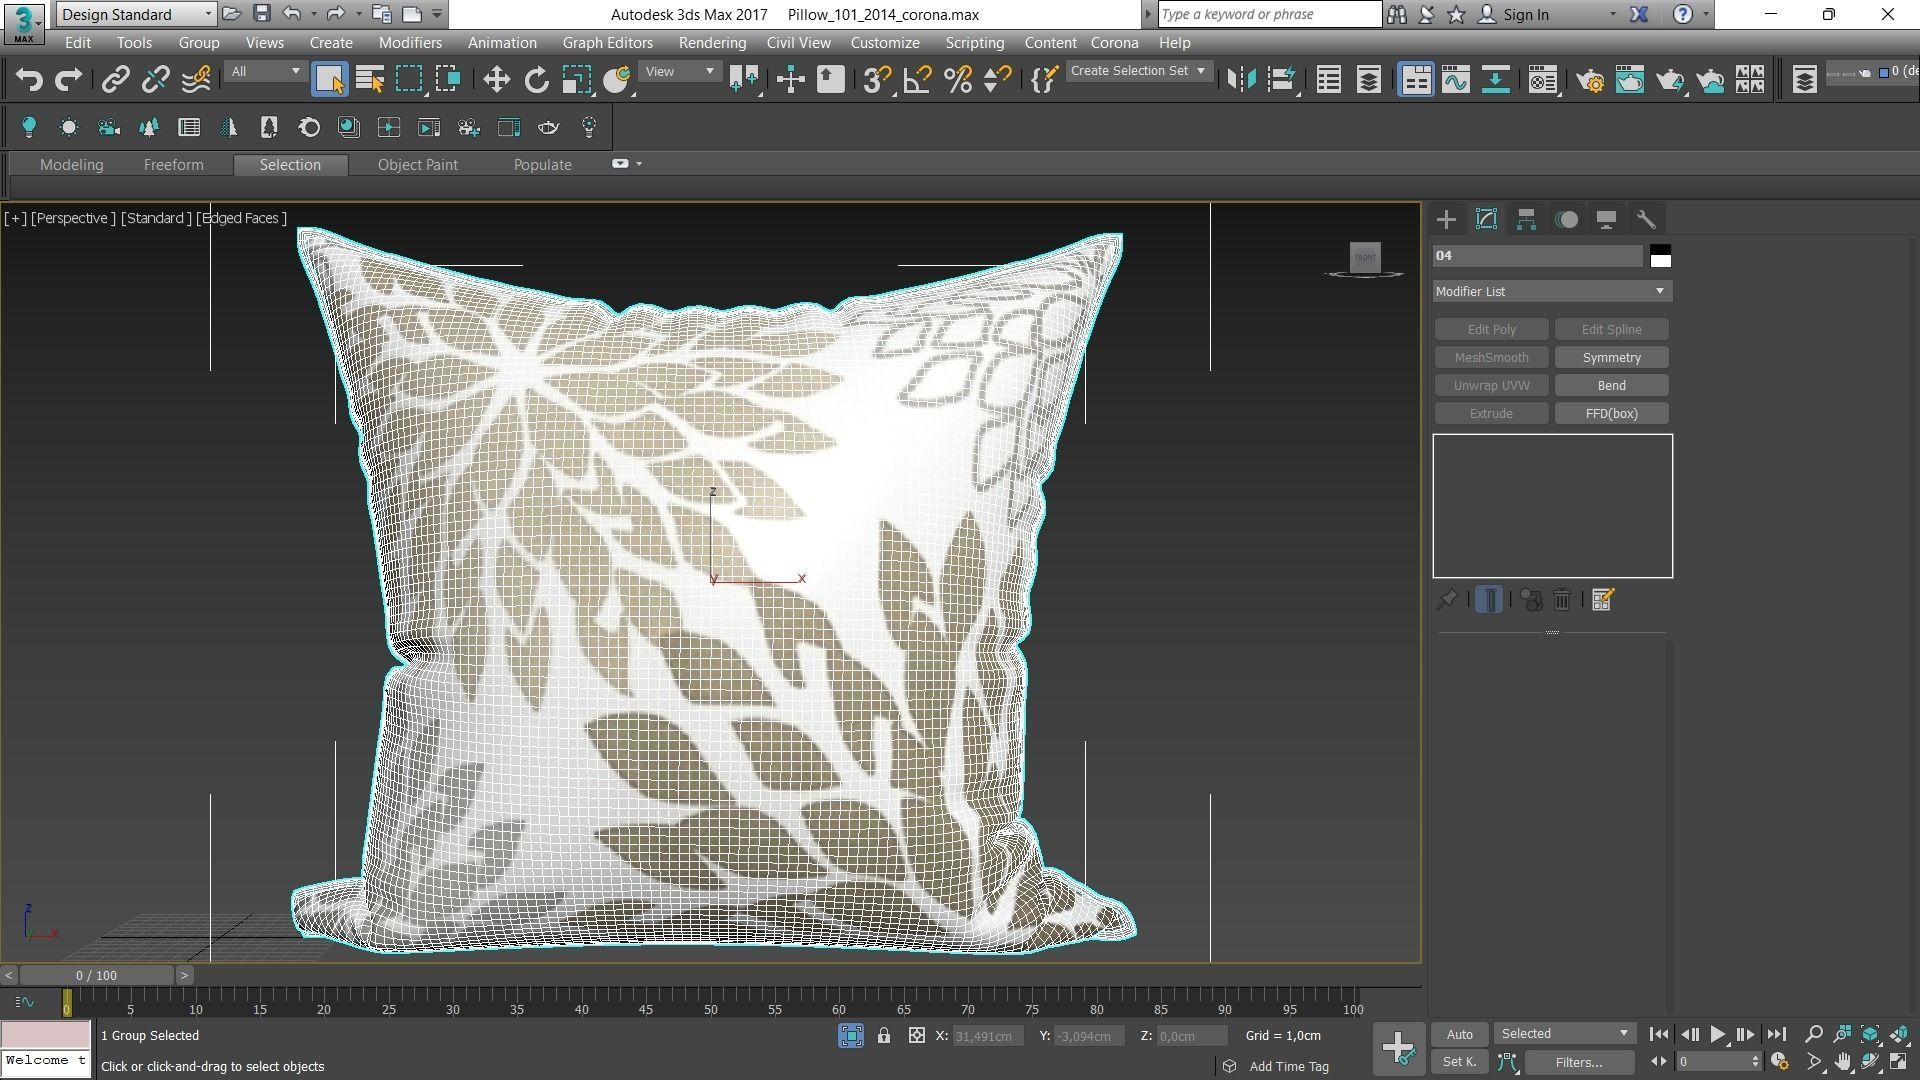
Task: Play the animation
Action: click(x=1717, y=1035)
